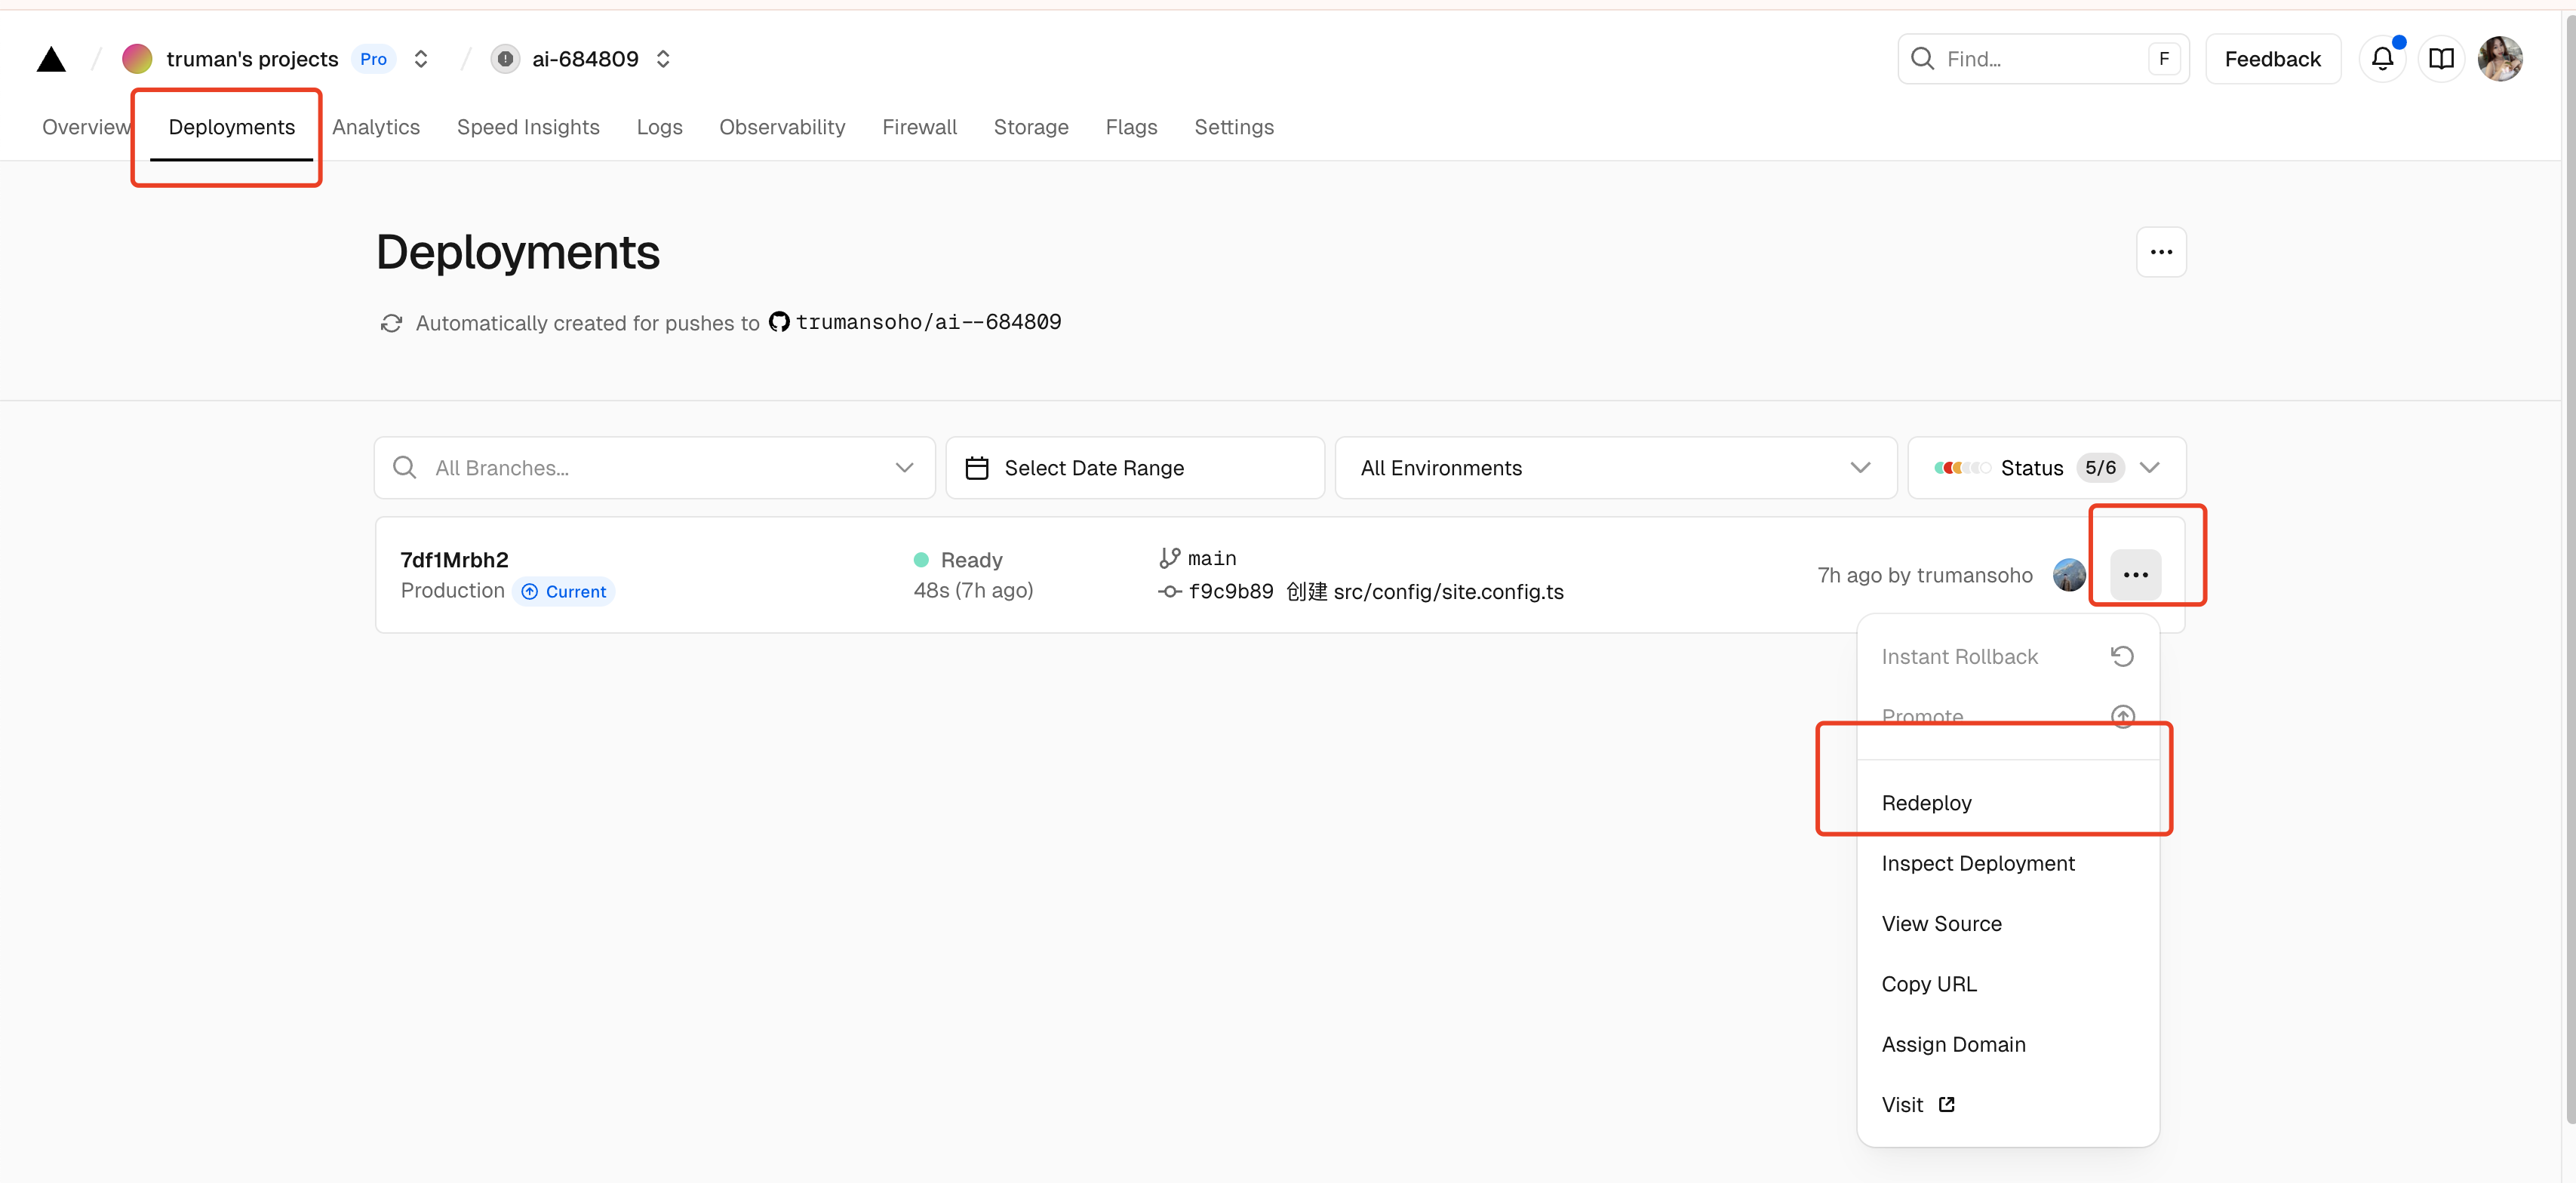Open the Observability tab

click(782, 127)
